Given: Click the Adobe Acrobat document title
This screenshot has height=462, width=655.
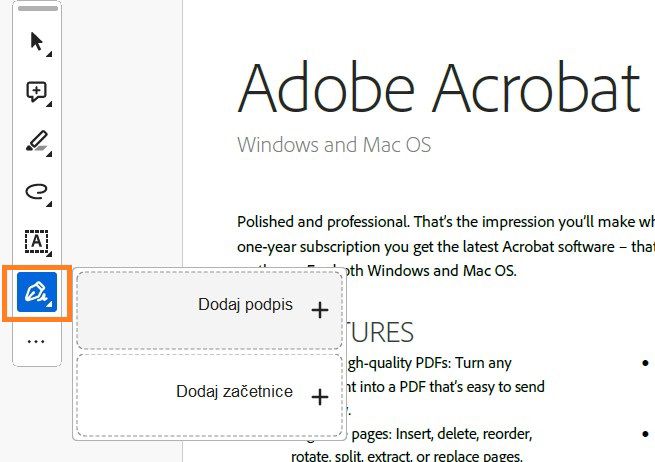Looking at the screenshot, I should [438, 88].
